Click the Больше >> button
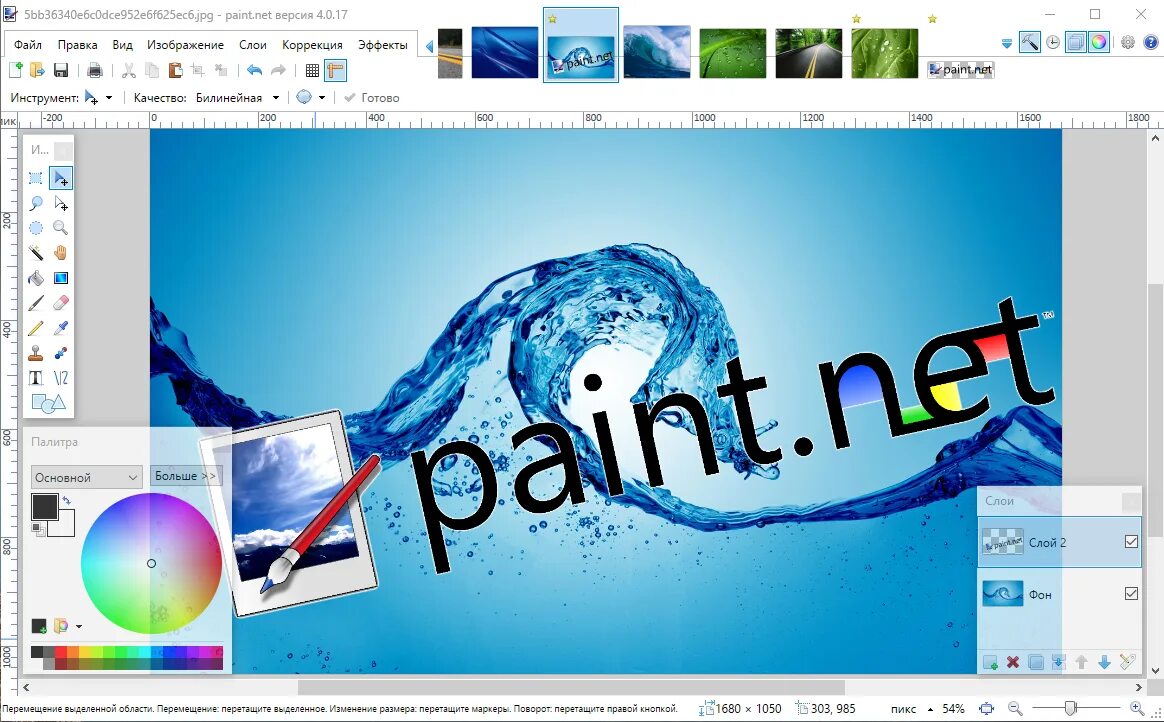The height and width of the screenshot is (722, 1164). click(x=186, y=476)
